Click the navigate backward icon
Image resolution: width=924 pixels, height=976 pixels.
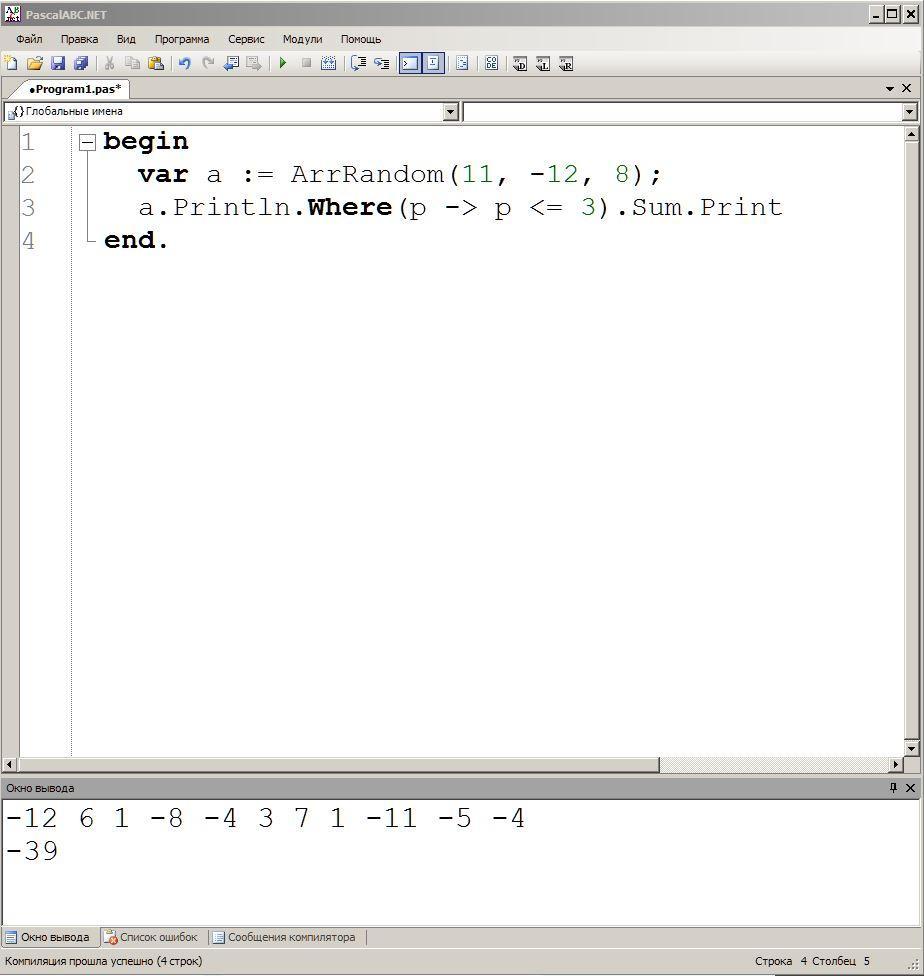tap(231, 63)
